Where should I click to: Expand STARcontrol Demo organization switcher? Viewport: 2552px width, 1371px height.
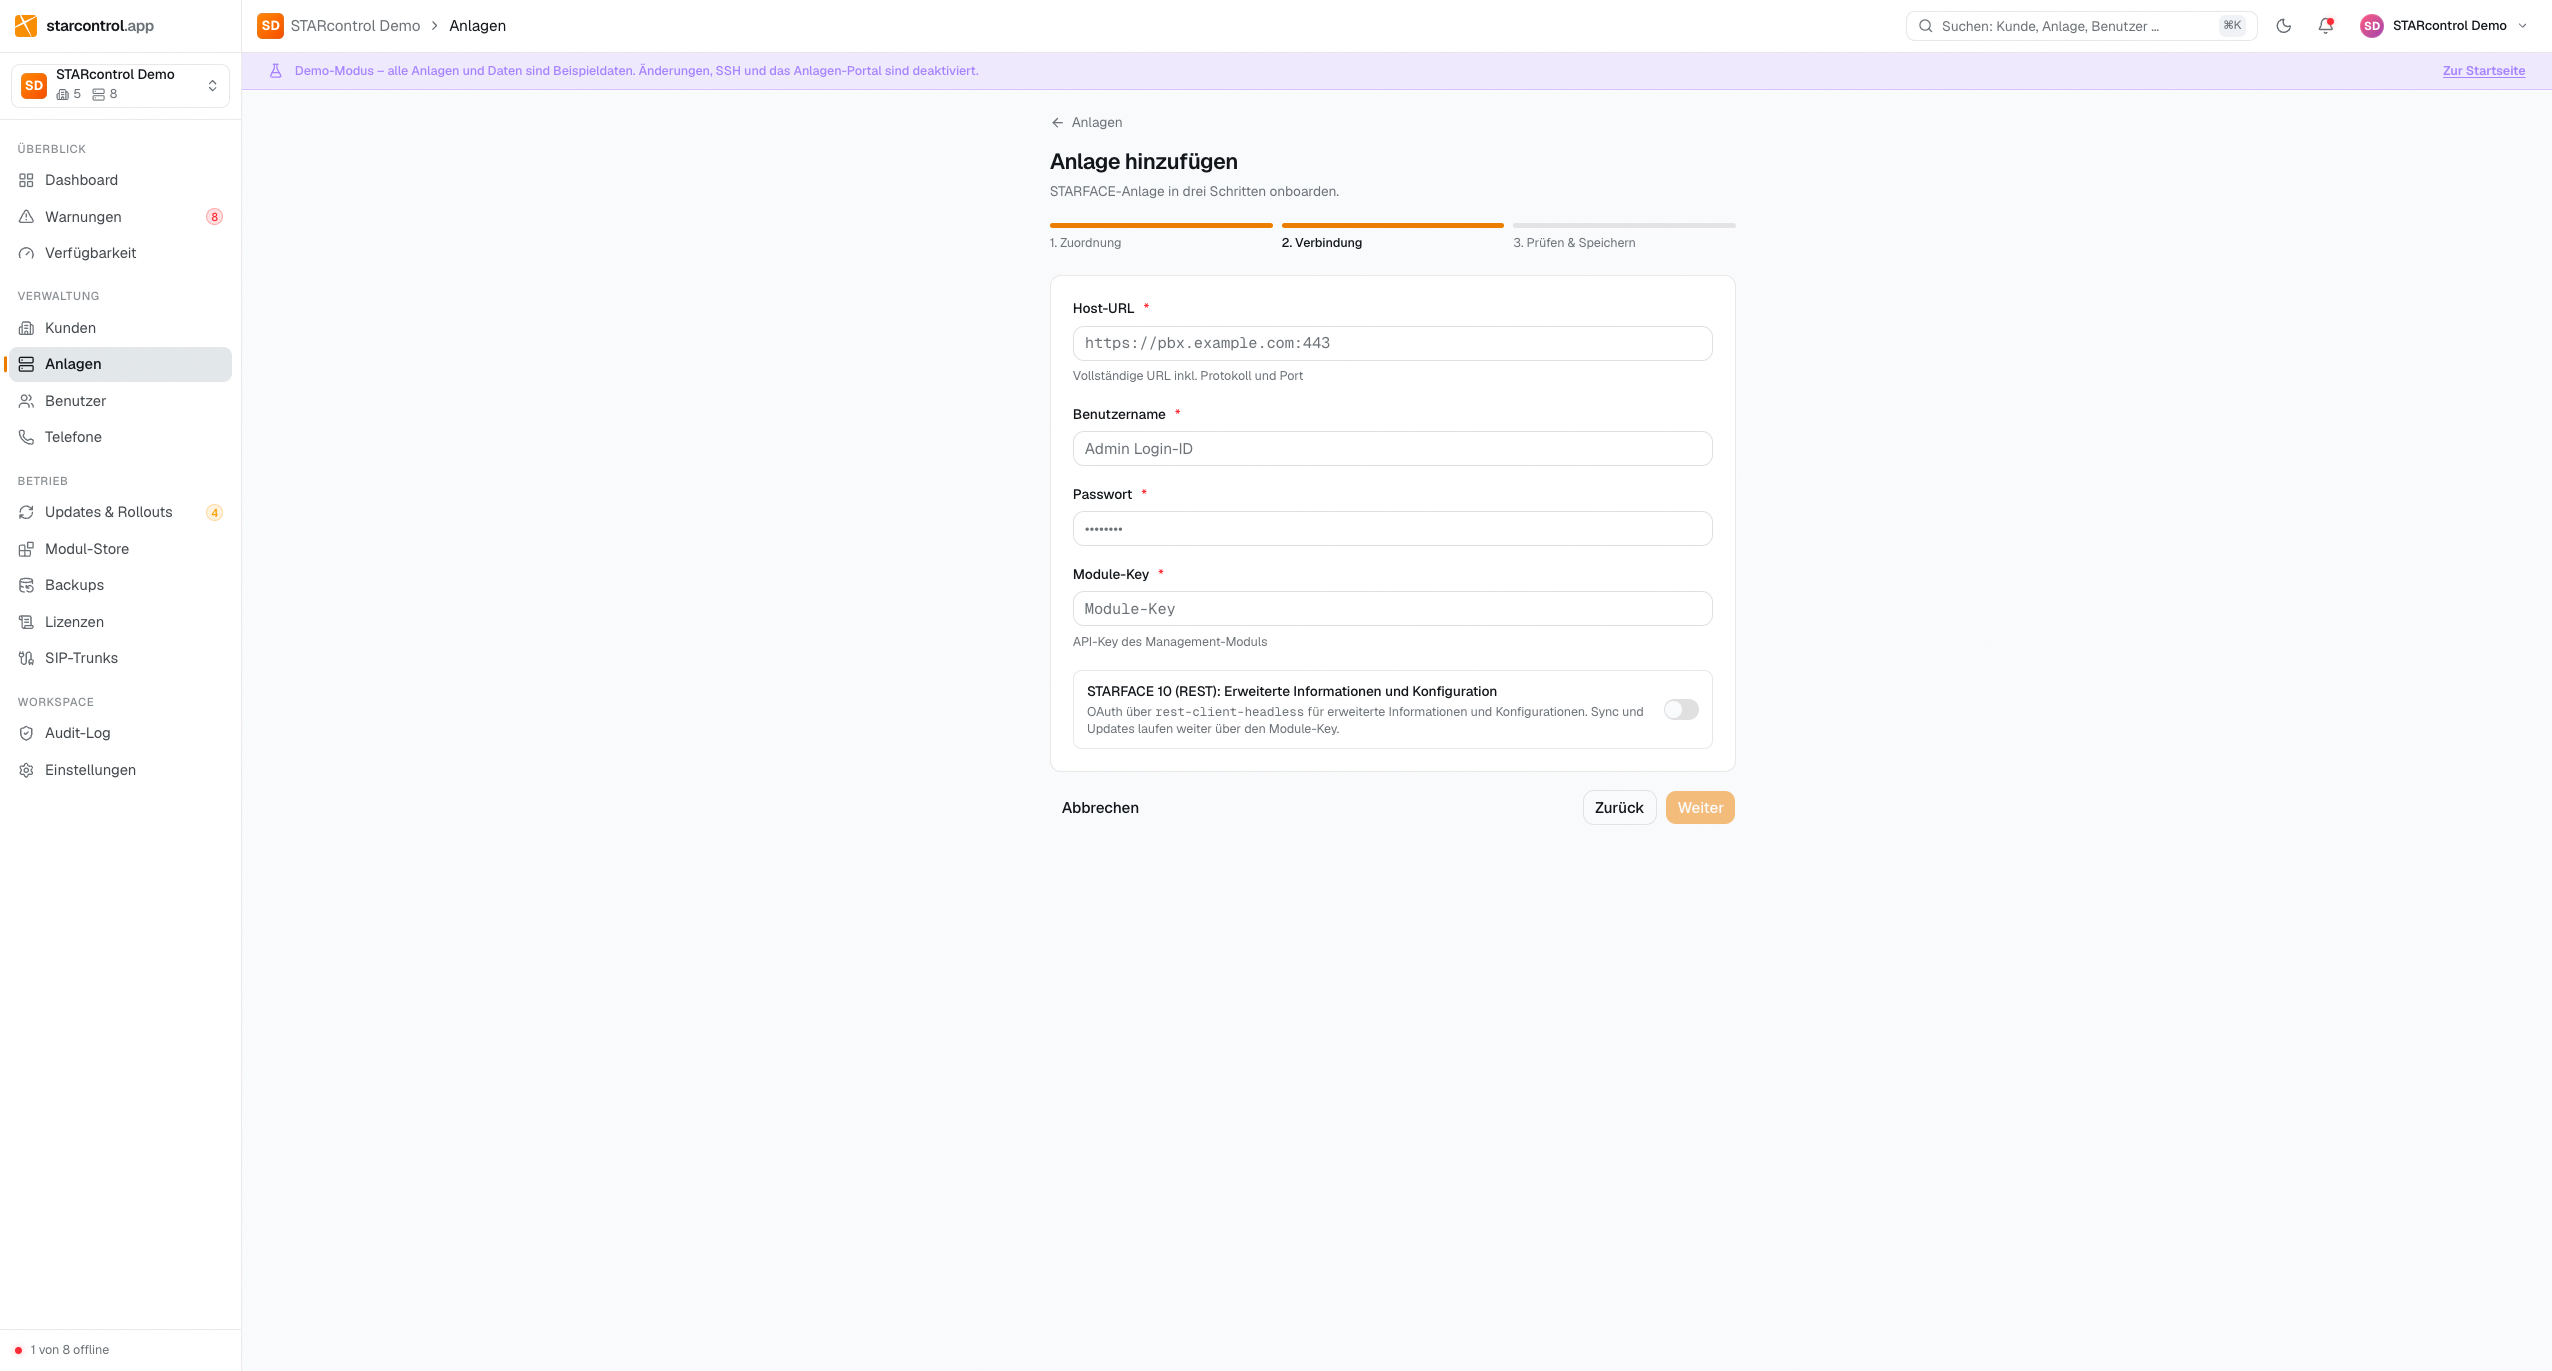point(120,85)
